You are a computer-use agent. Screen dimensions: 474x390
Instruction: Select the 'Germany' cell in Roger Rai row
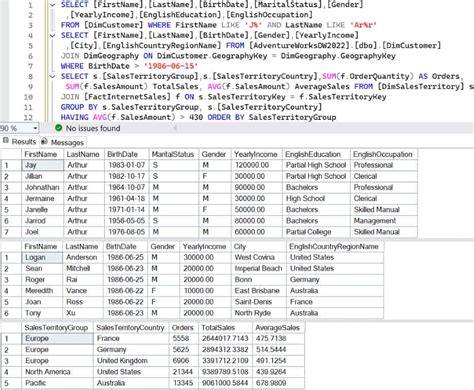click(335, 280)
